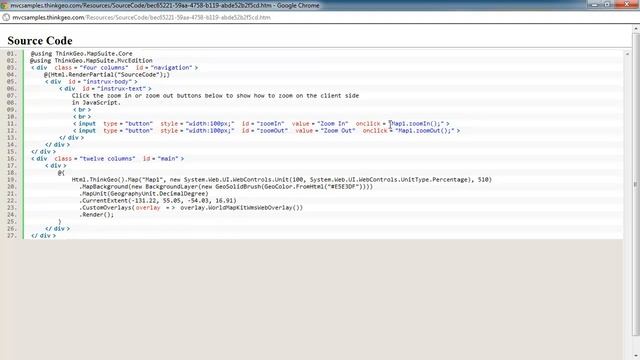Click 'in JavaScript.' on line 08
Viewport: 640px width, 360px height.
click(x=96, y=102)
